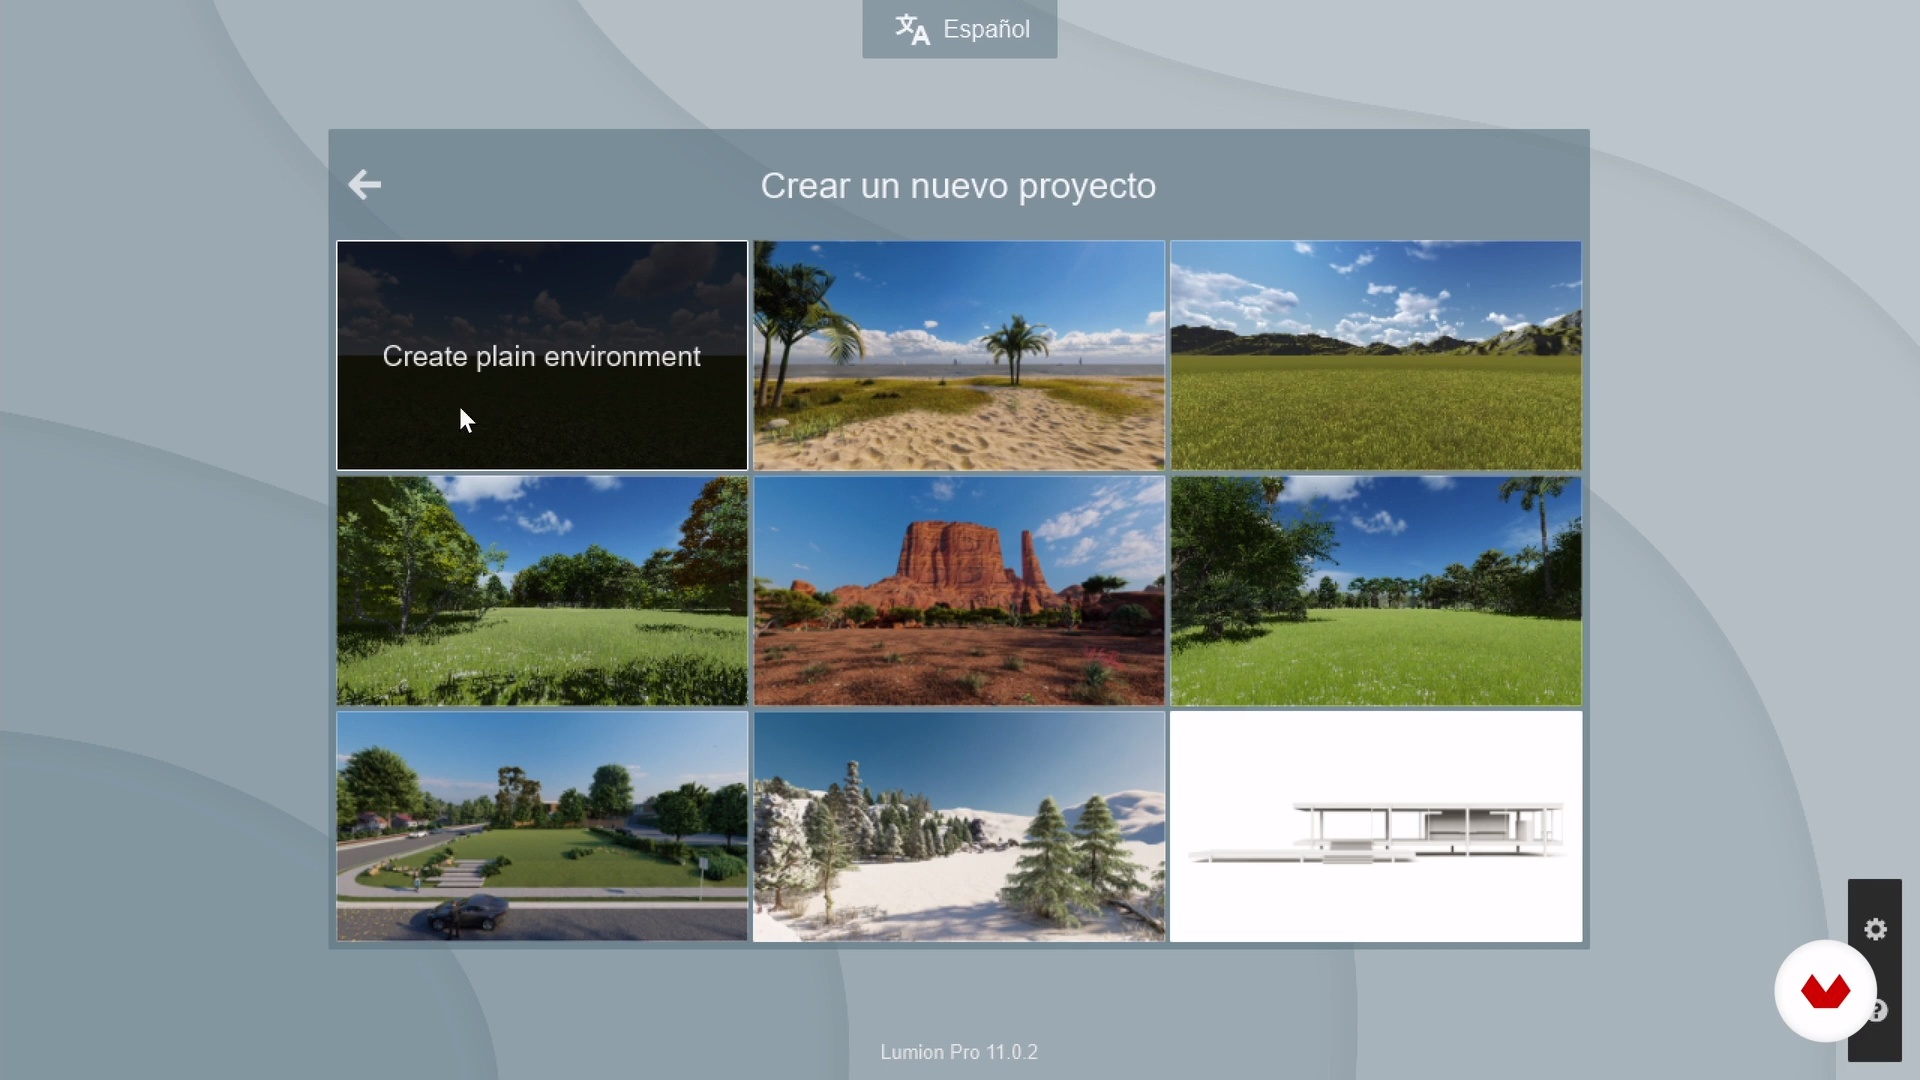Open settings with the gear icon
Viewport: 1920px width, 1080px height.
pyautogui.click(x=1875, y=929)
